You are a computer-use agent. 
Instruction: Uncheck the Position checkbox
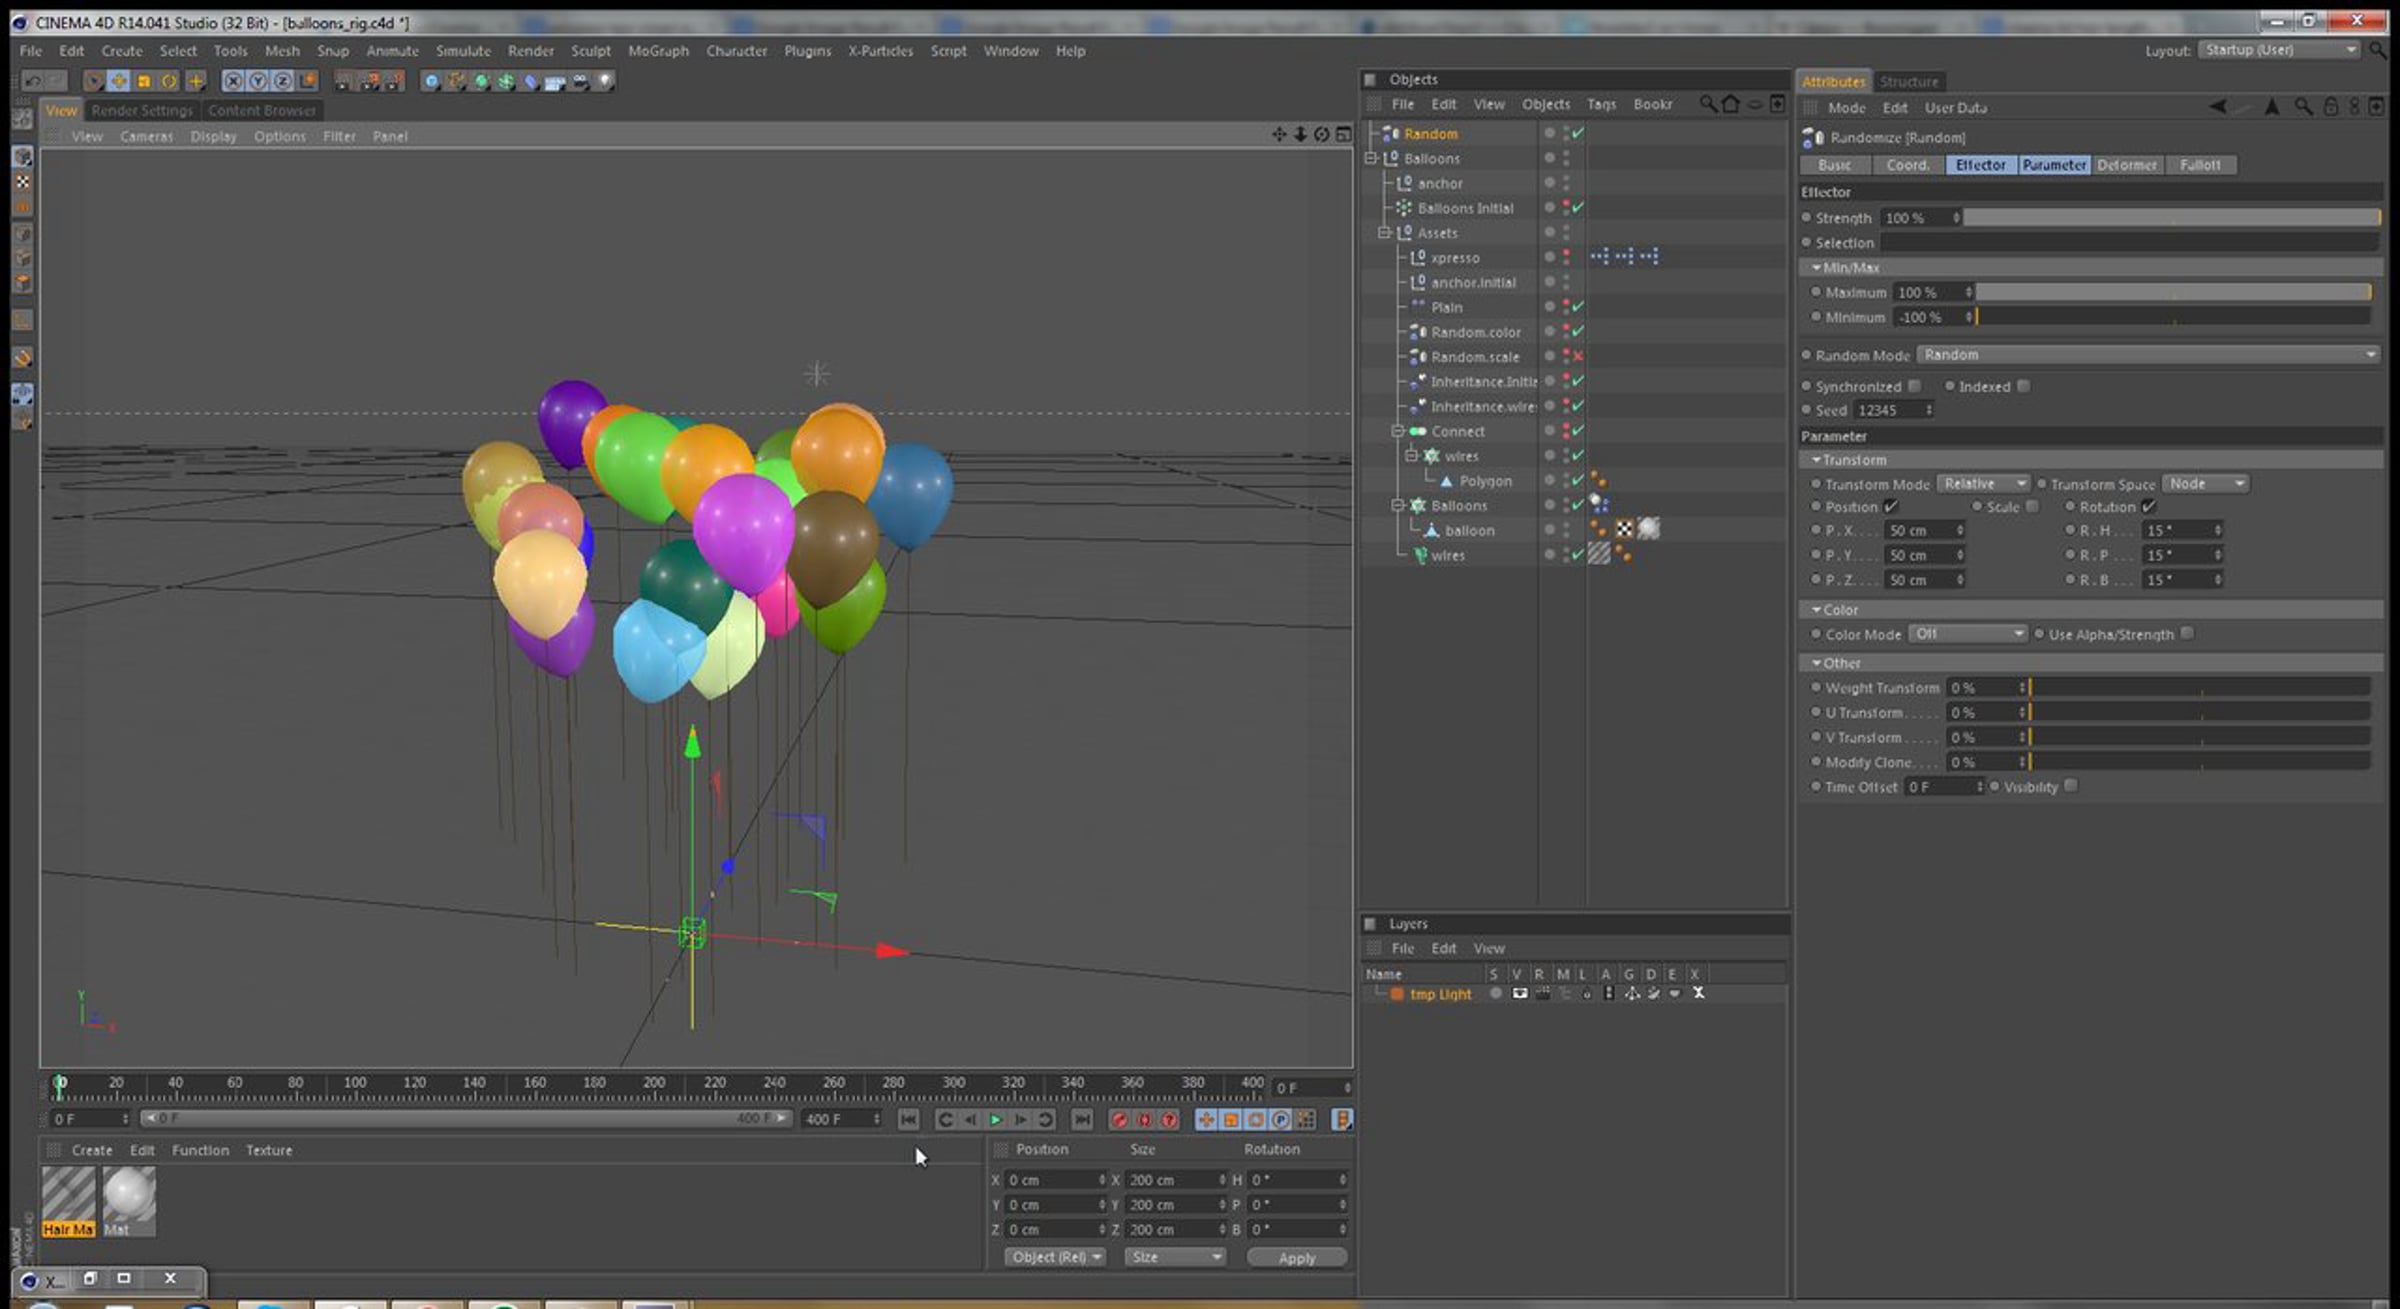1890,507
